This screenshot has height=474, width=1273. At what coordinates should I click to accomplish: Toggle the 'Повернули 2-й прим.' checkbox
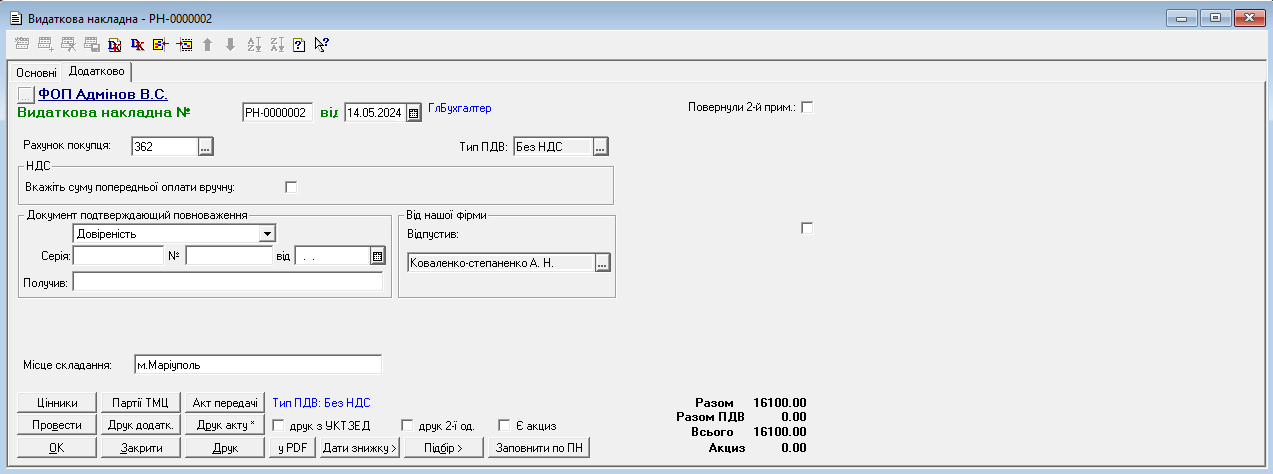coord(807,108)
